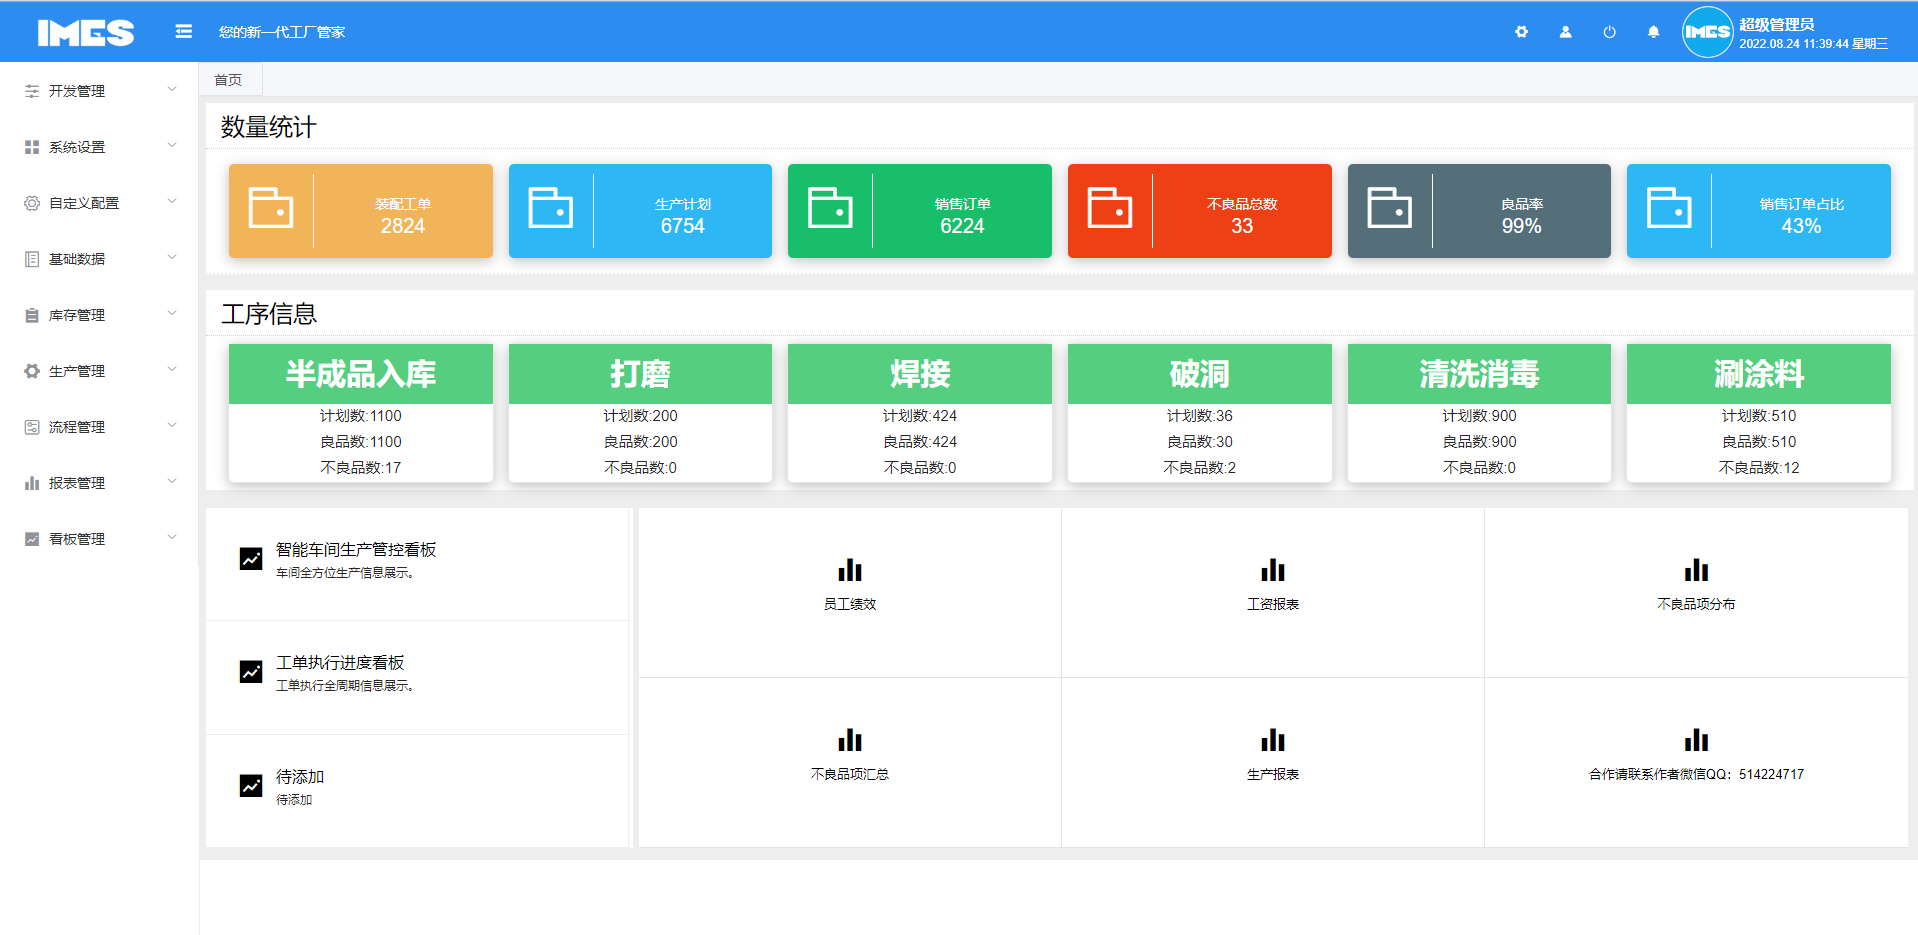Viewport: 1918px width, 935px height.
Task: Click the IMES round avatar logo
Action: click(1707, 32)
